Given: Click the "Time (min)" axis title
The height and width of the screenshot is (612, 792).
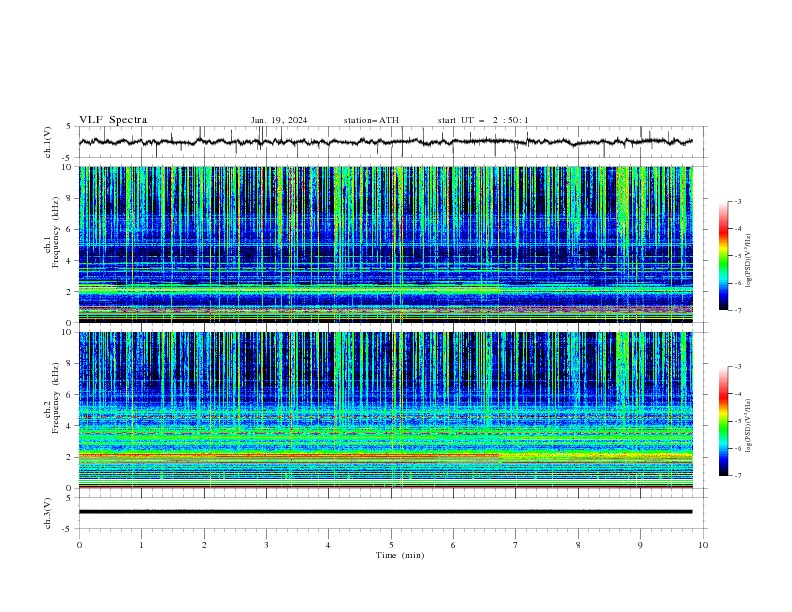Looking at the screenshot, I should (x=400, y=555).
